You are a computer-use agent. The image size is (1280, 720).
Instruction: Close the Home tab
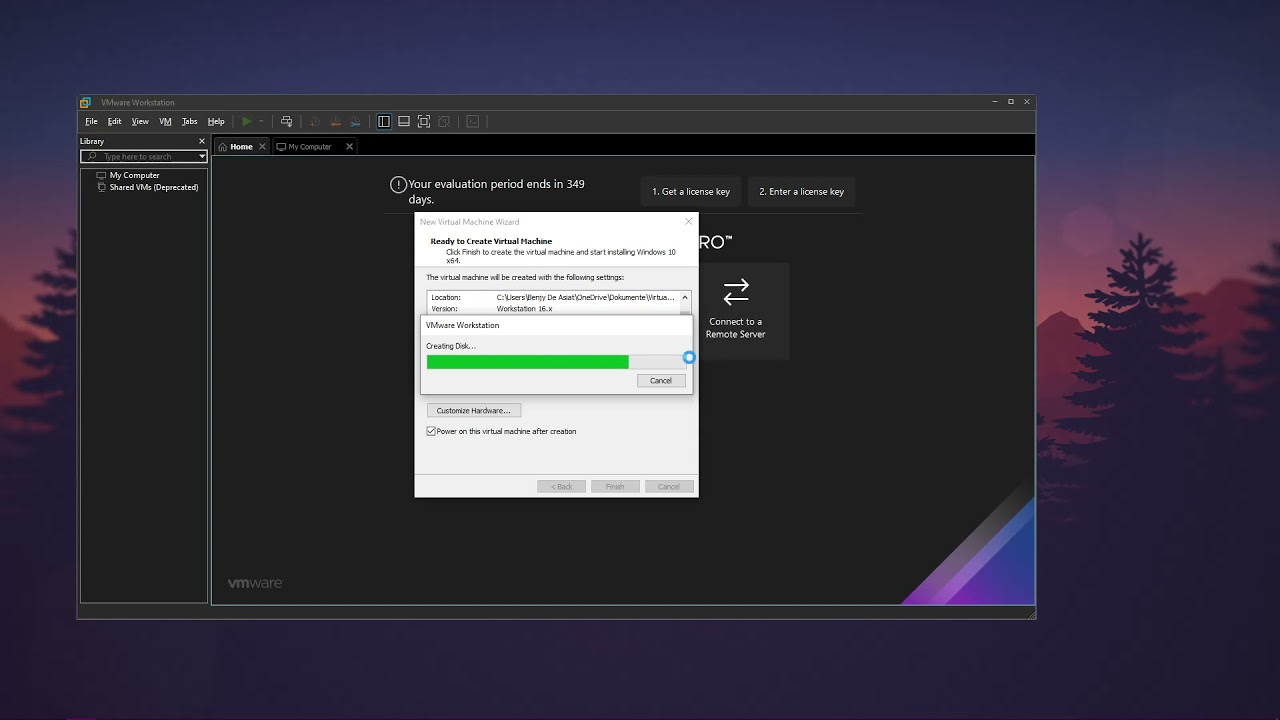(x=263, y=146)
